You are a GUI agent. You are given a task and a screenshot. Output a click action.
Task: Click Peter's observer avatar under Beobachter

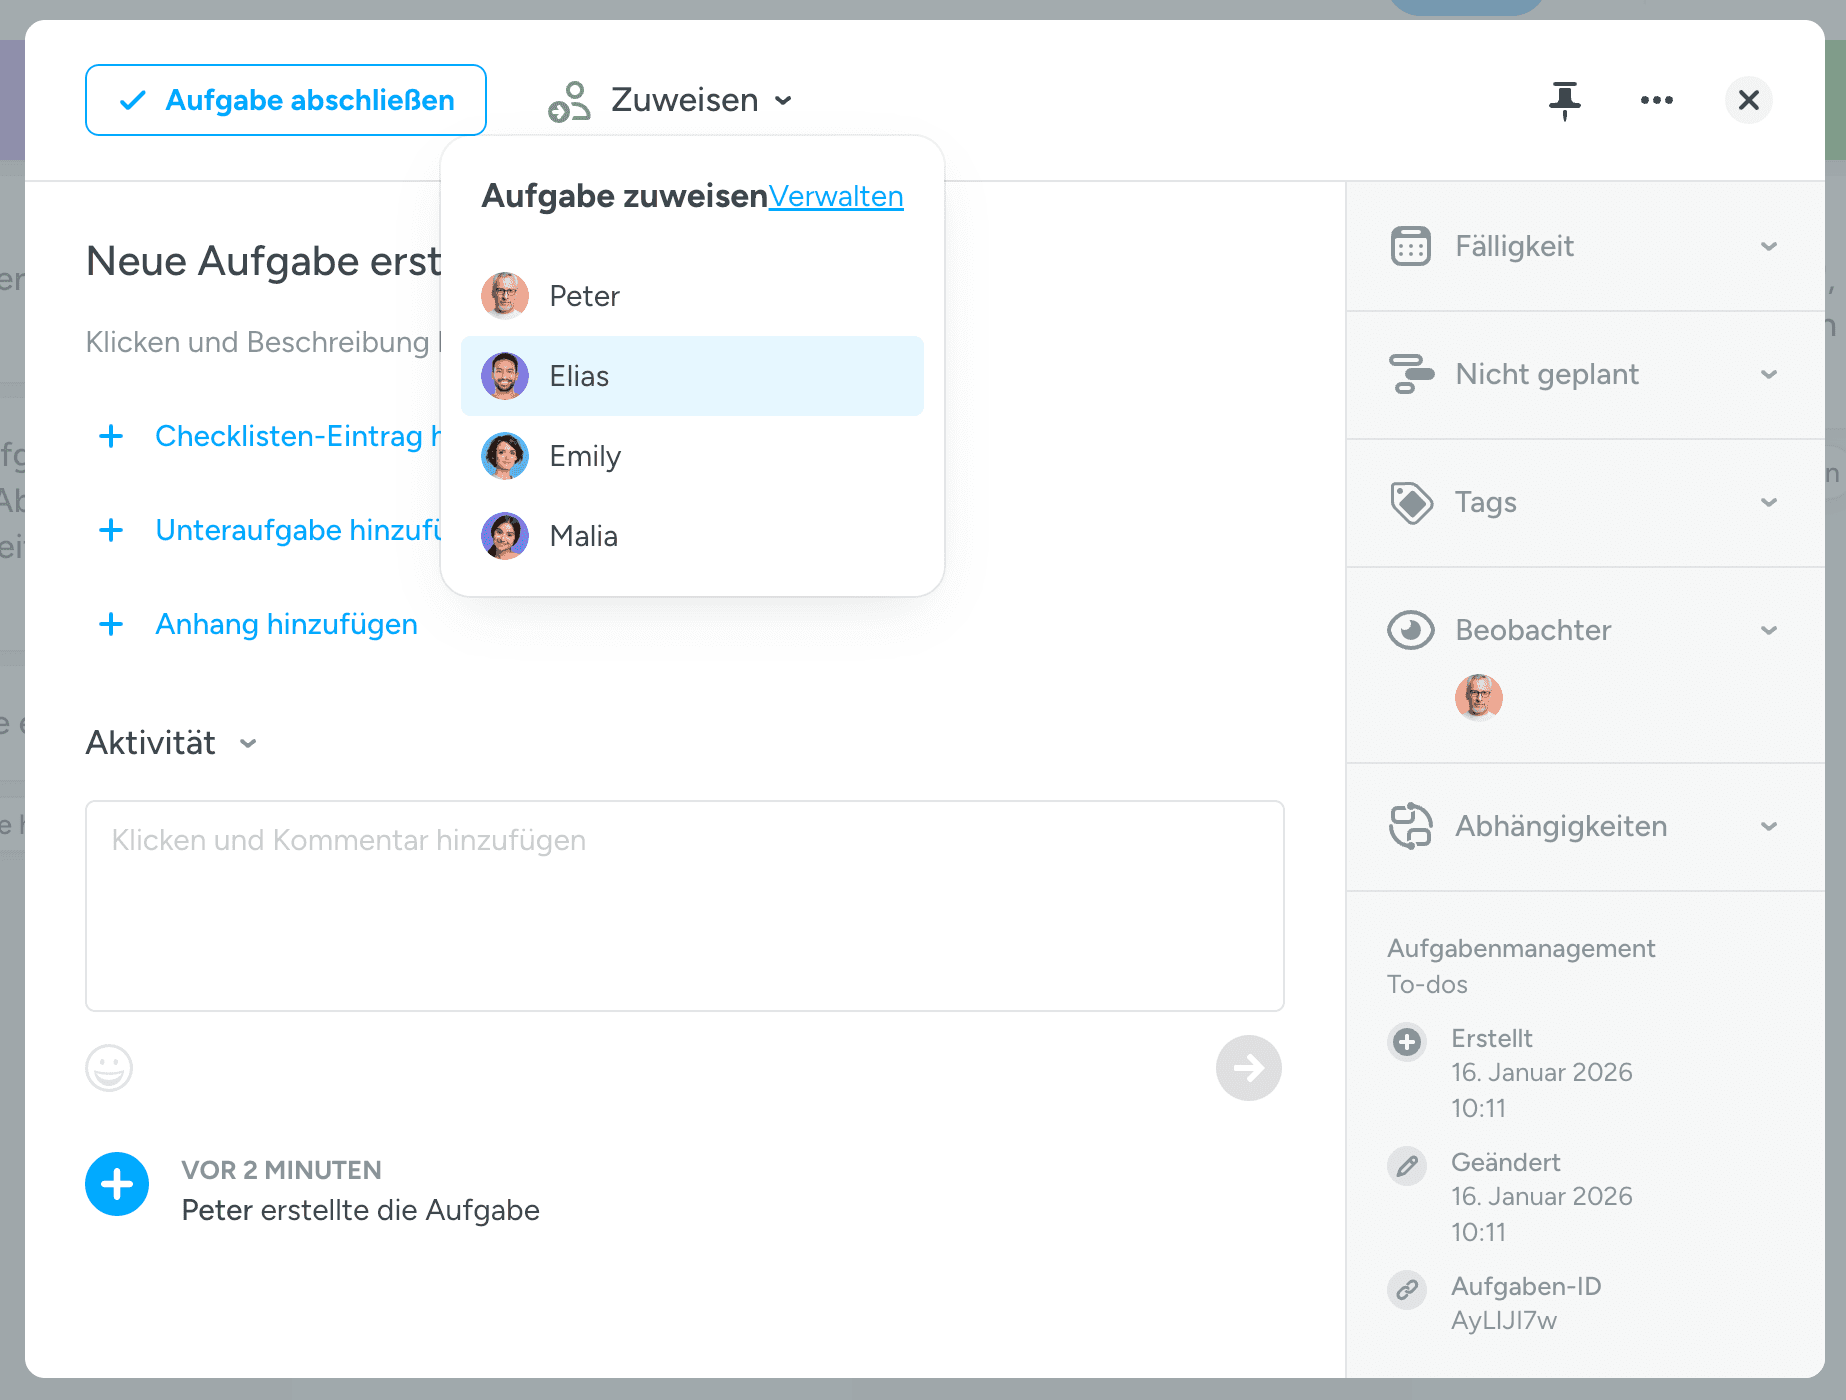[1478, 697]
